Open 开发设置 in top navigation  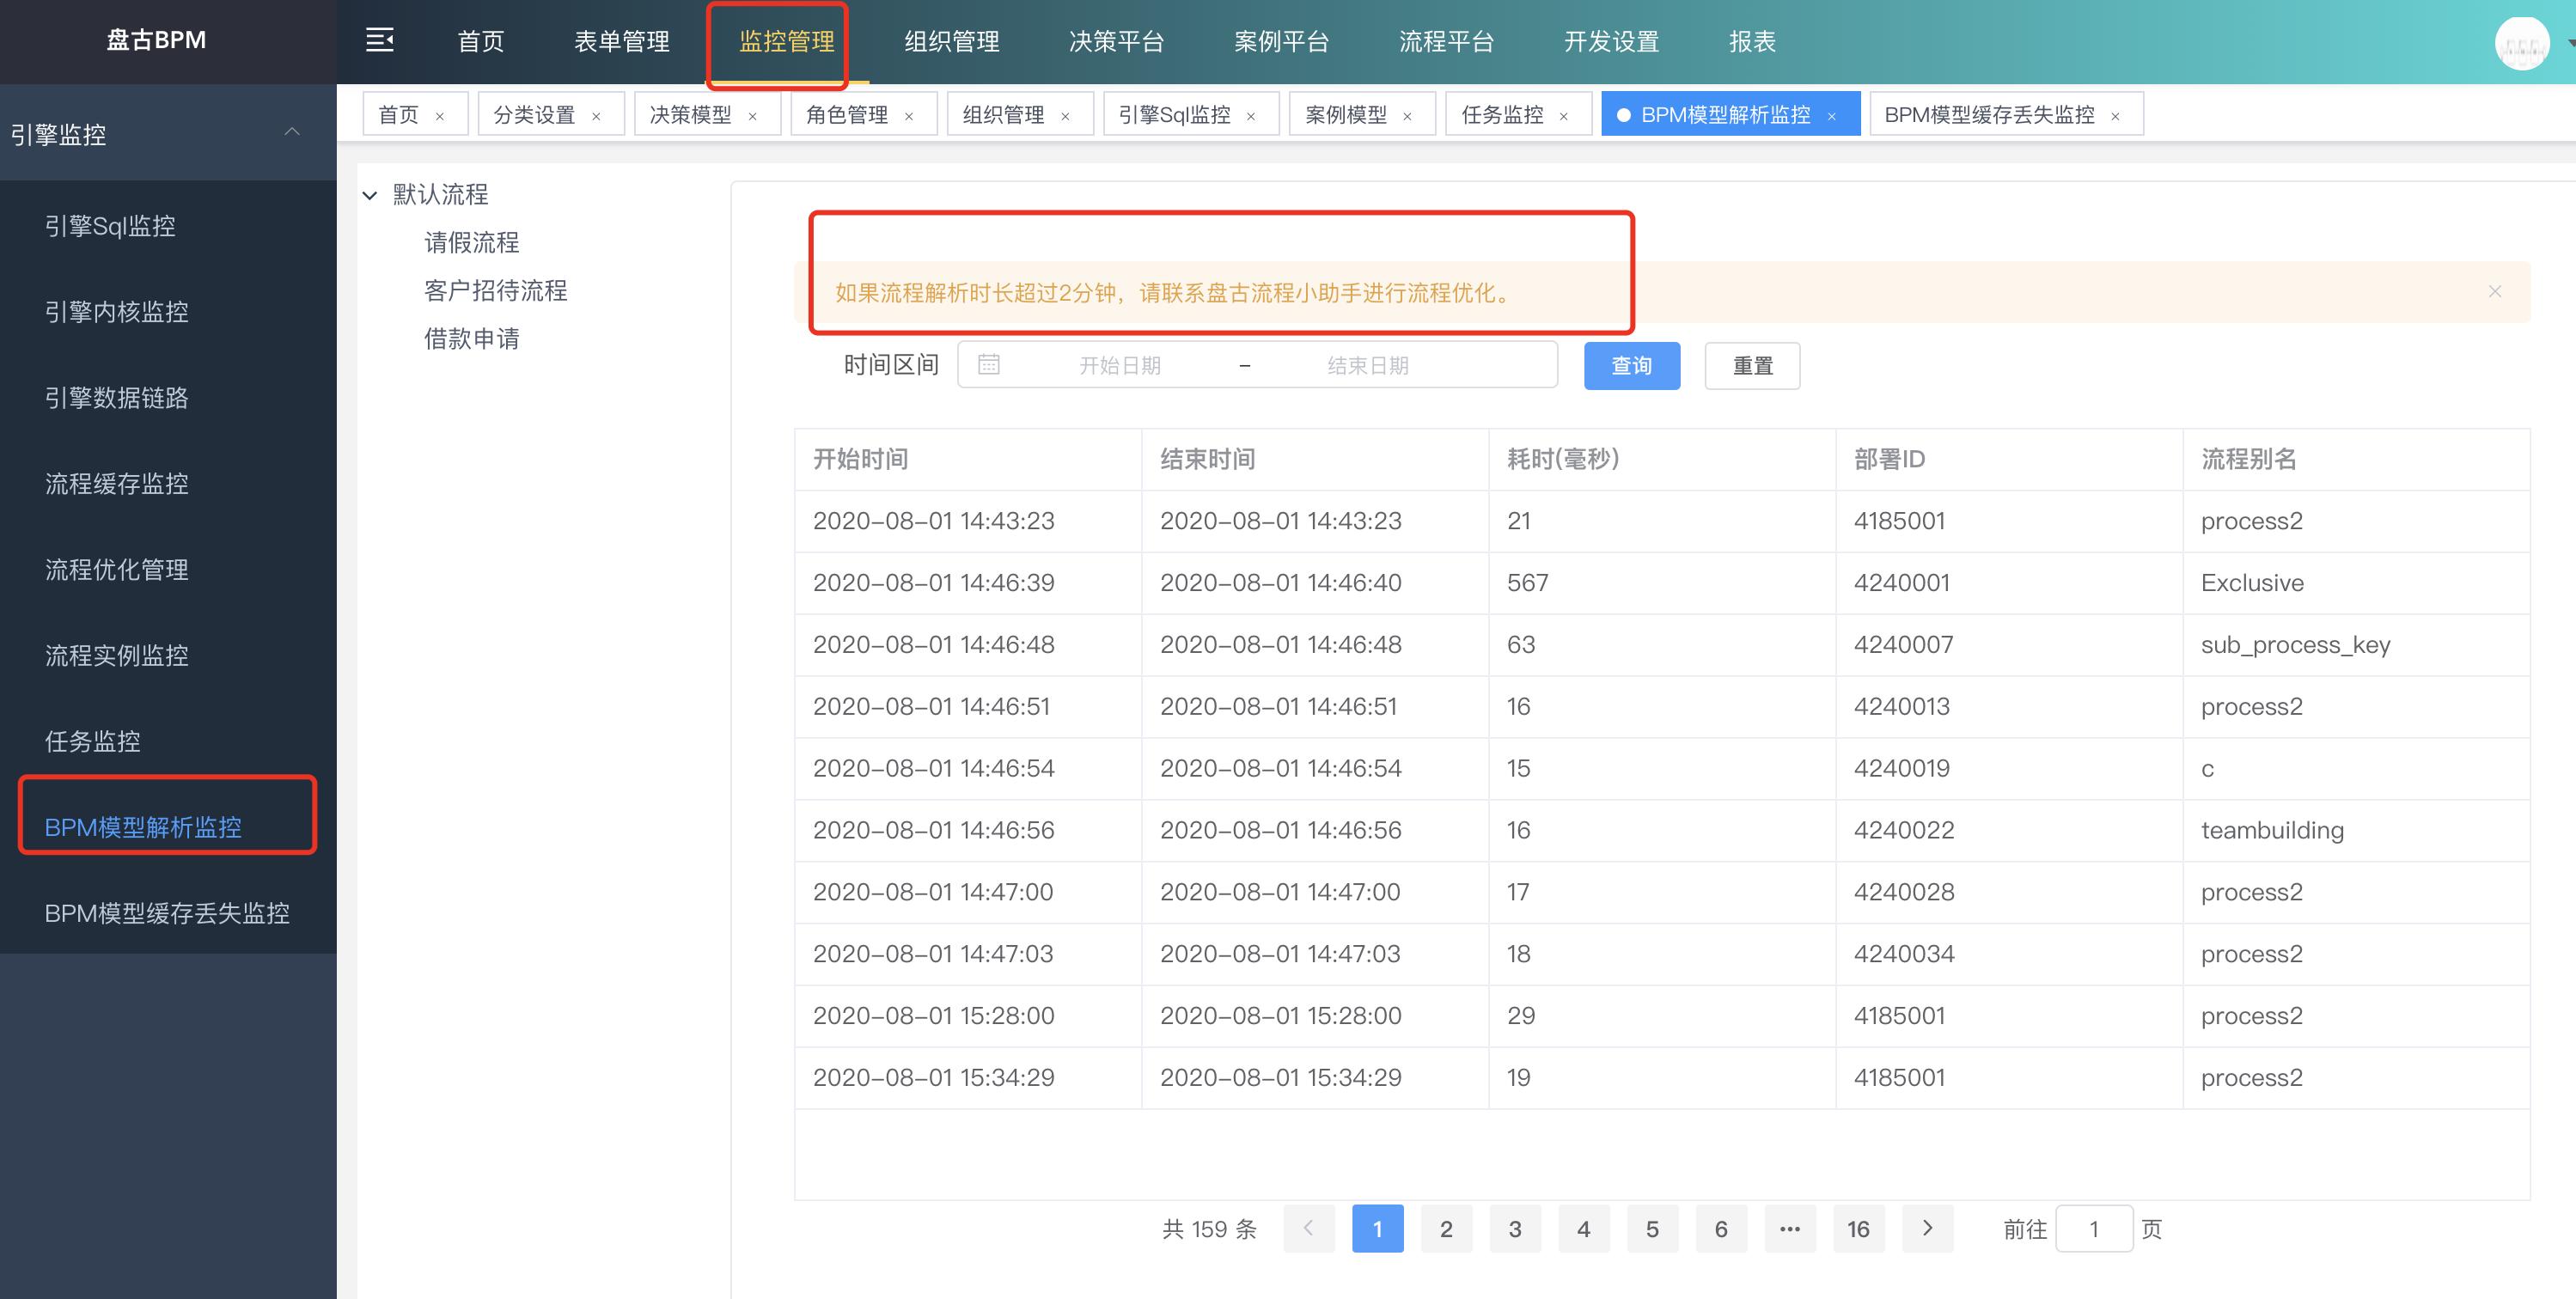[1611, 41]
